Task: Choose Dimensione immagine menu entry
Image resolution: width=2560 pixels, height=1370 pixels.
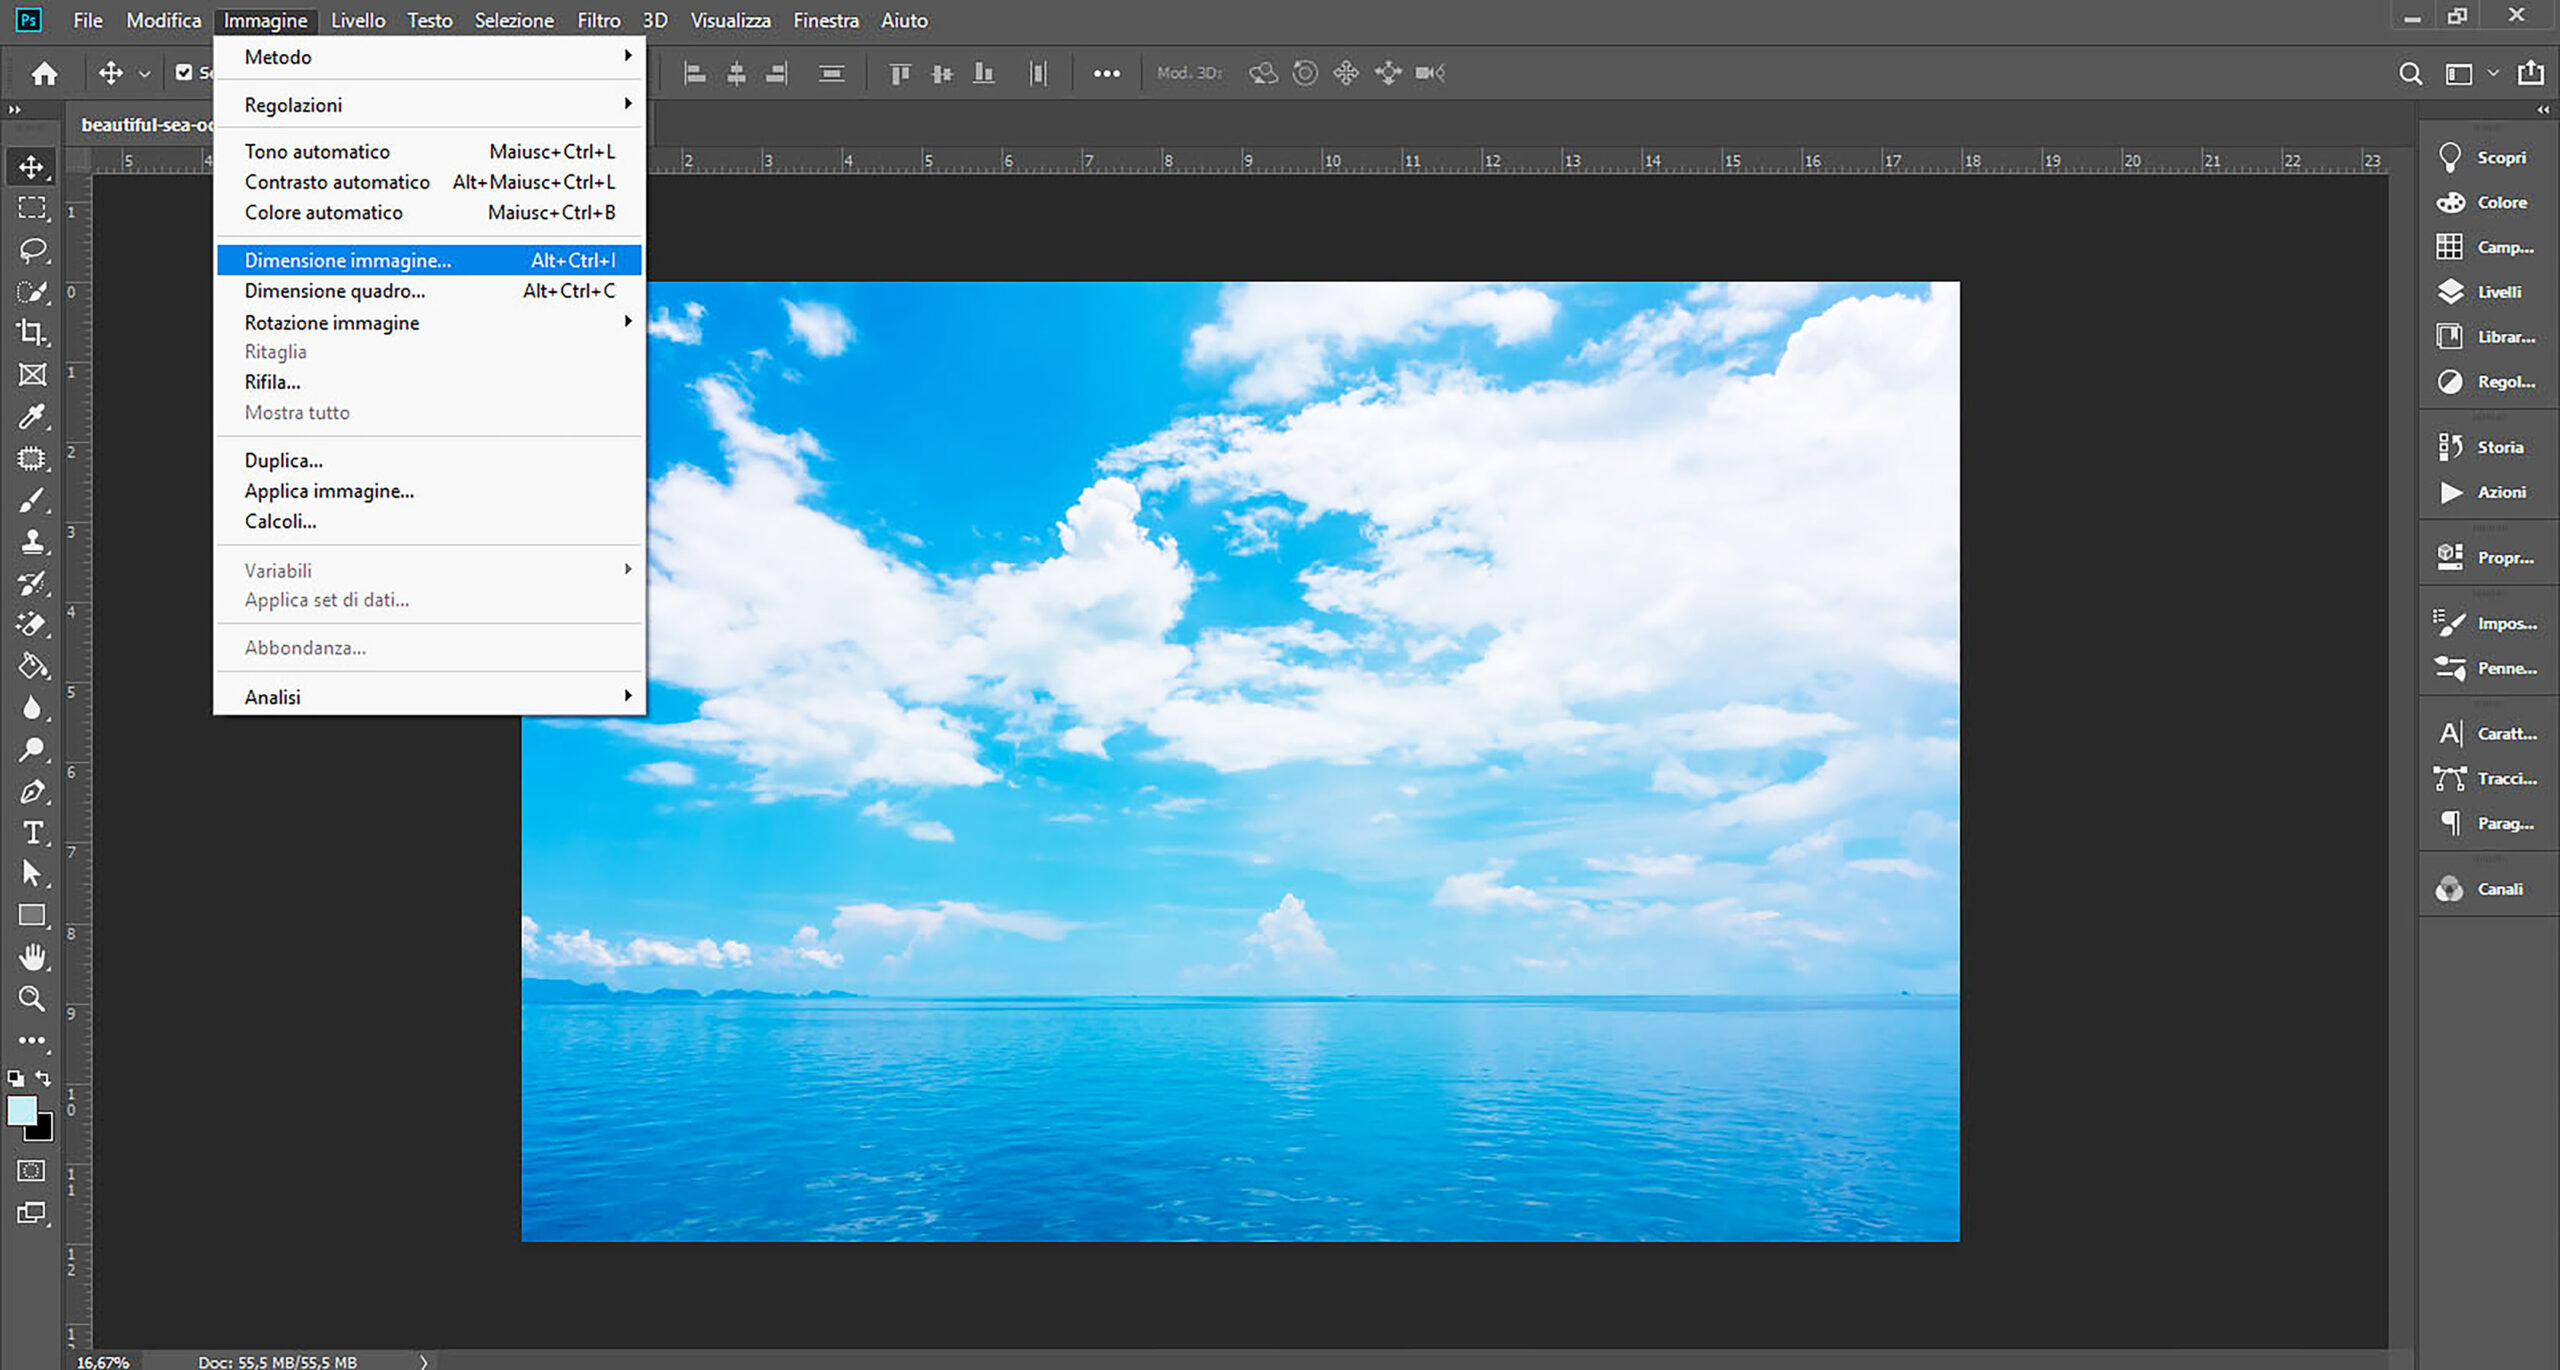Action: click(x=429, y=260)
